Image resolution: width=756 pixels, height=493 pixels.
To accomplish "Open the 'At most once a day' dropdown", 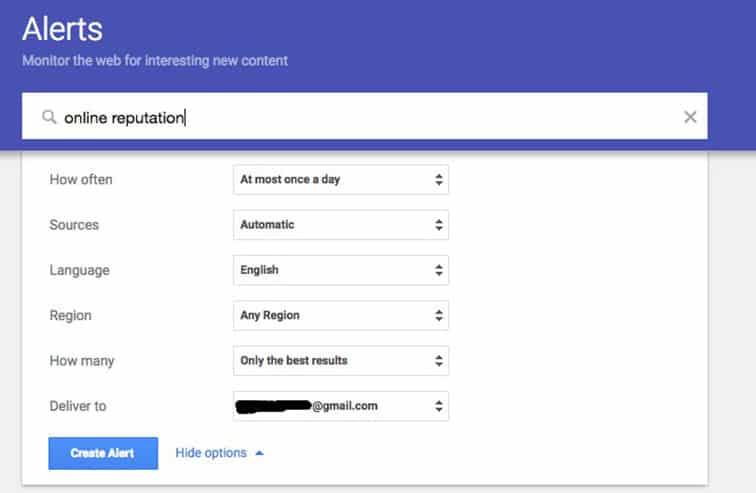I will tap(340, 180).
